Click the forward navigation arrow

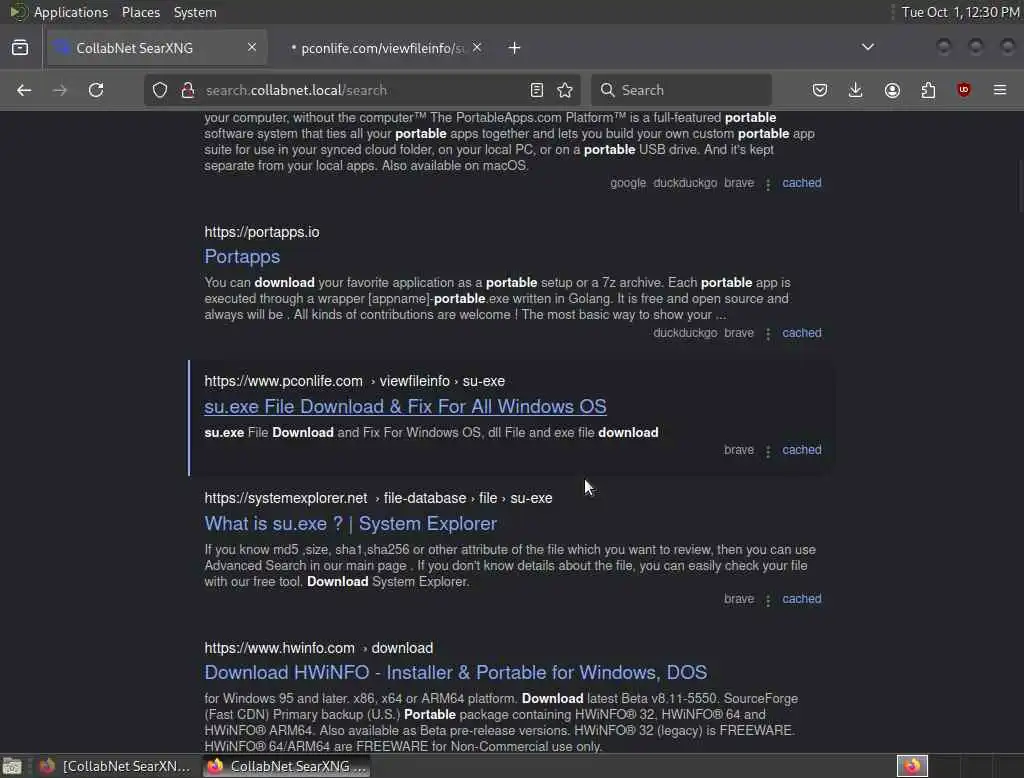click(59, 90)
